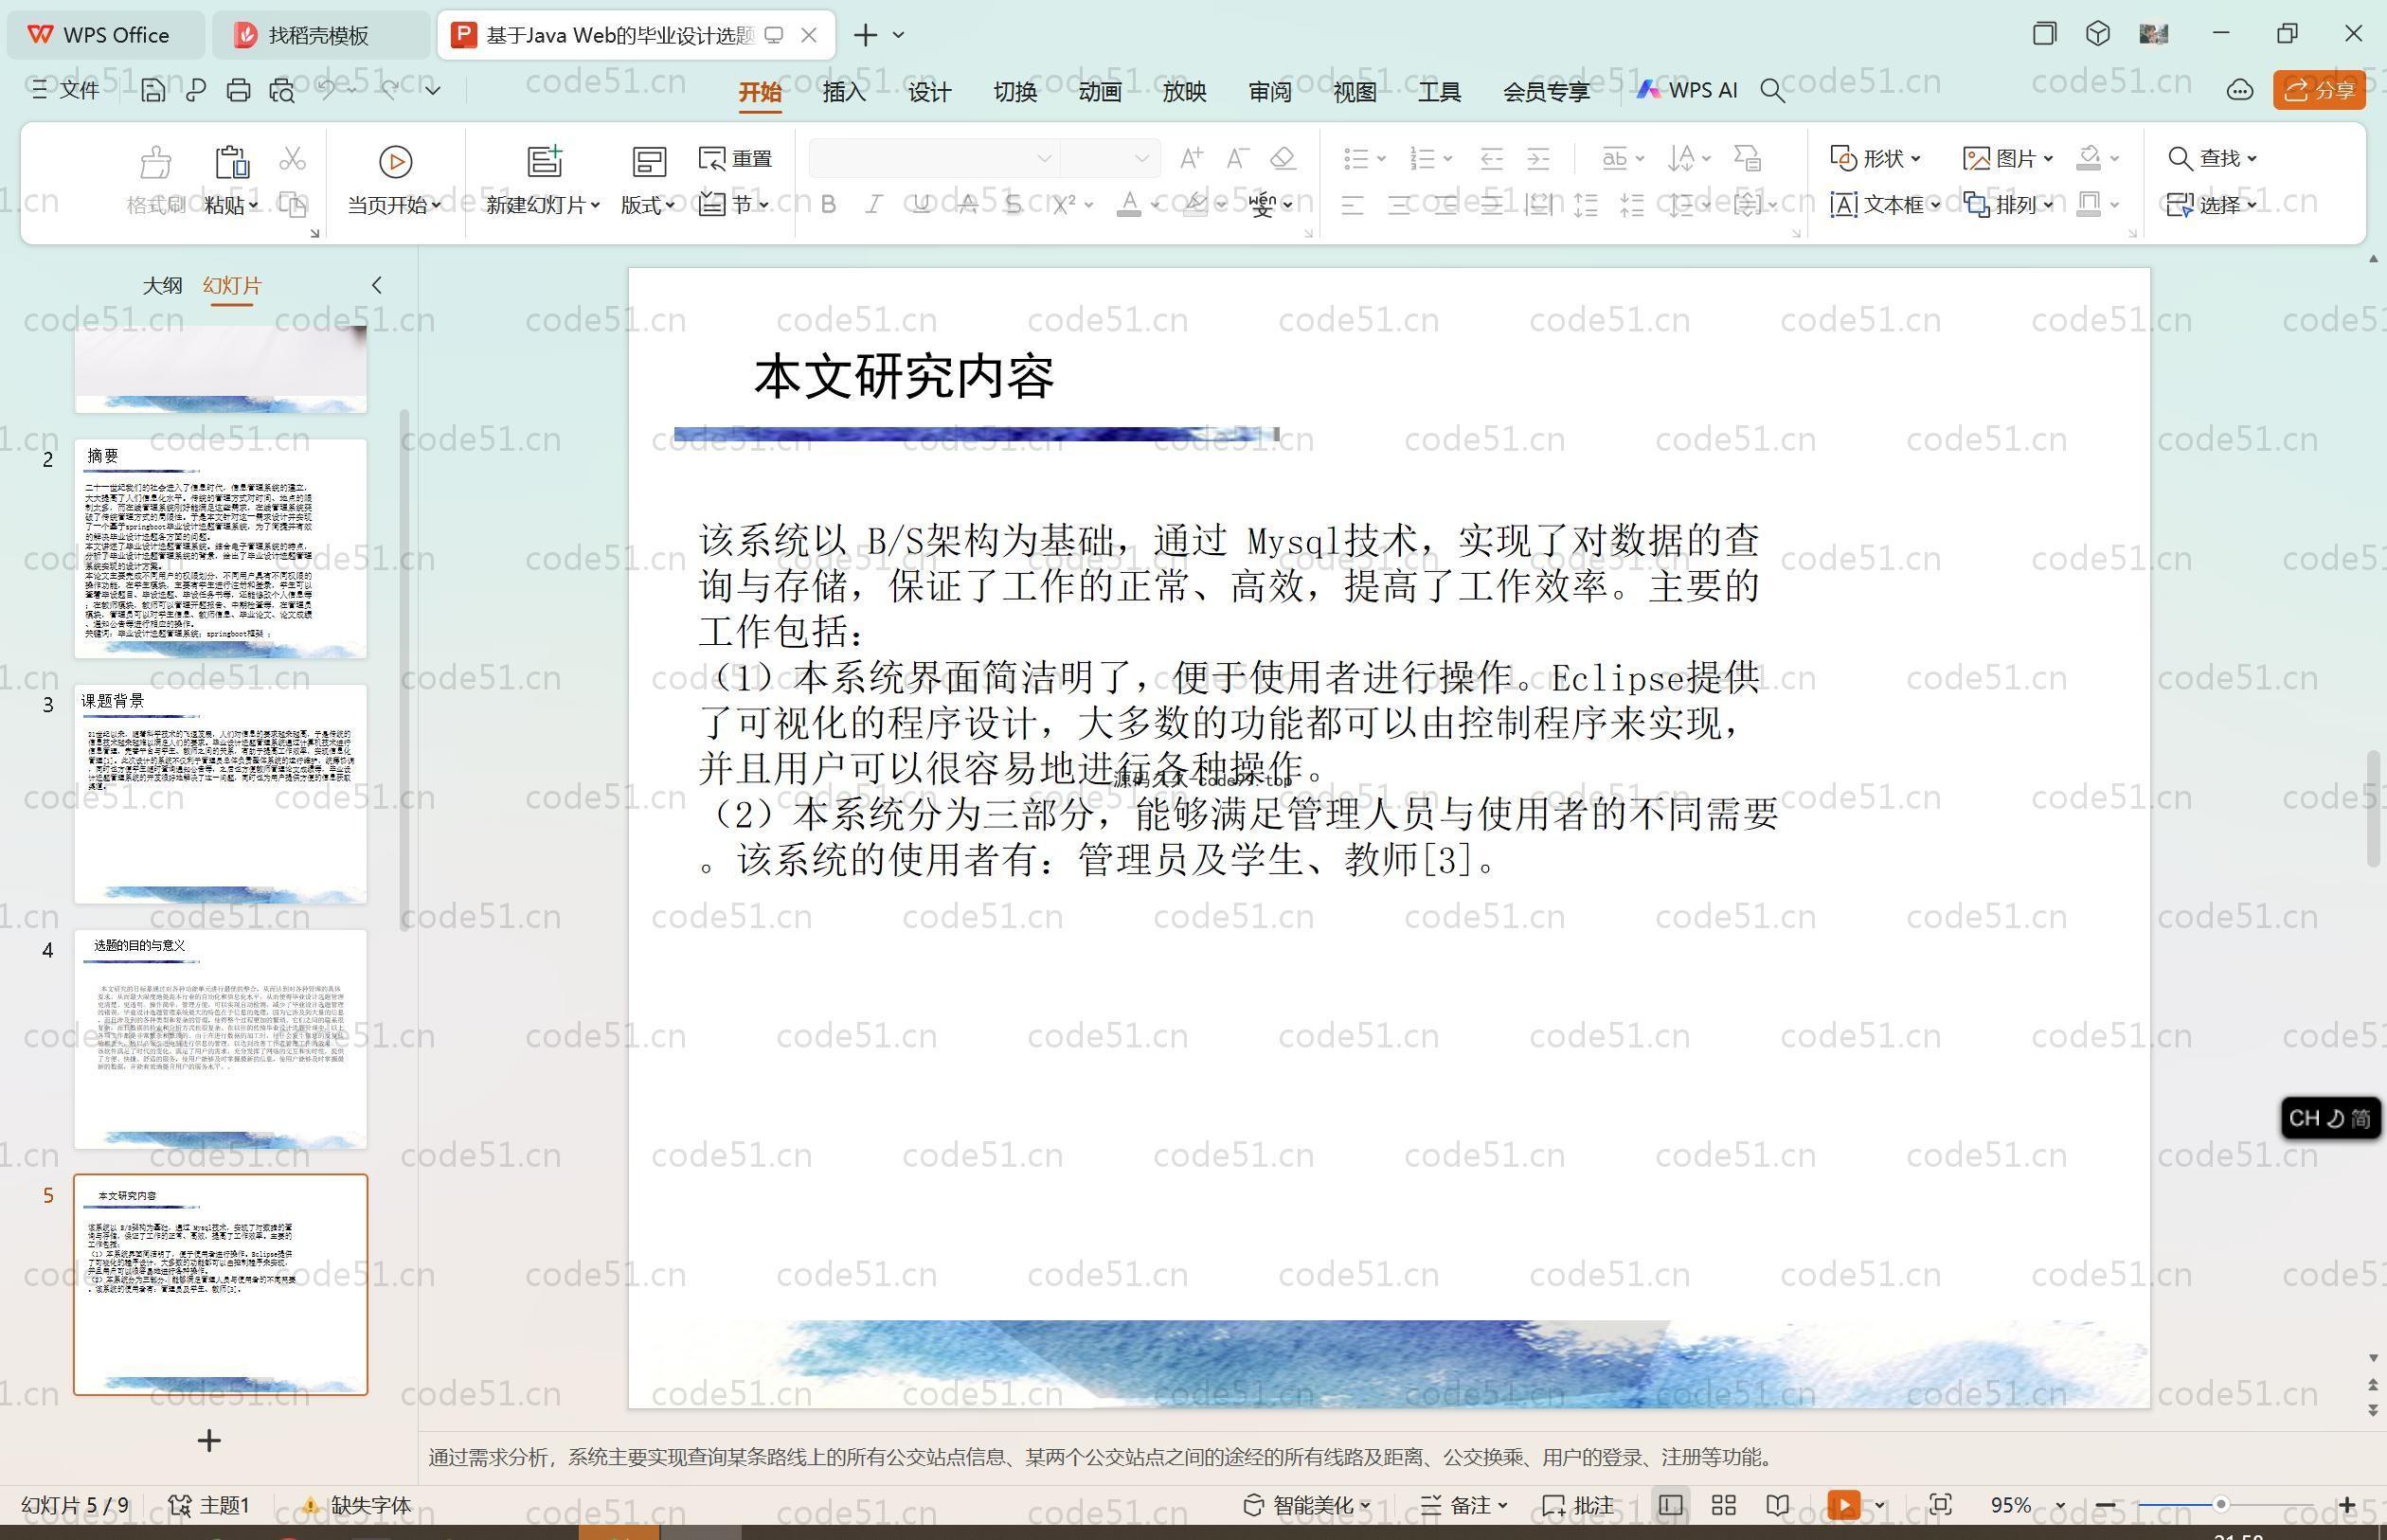This screenshot has width=2387, height=1540.
Task: Open the Shapes (形状) dropdown
Action: pos(1875,158)
